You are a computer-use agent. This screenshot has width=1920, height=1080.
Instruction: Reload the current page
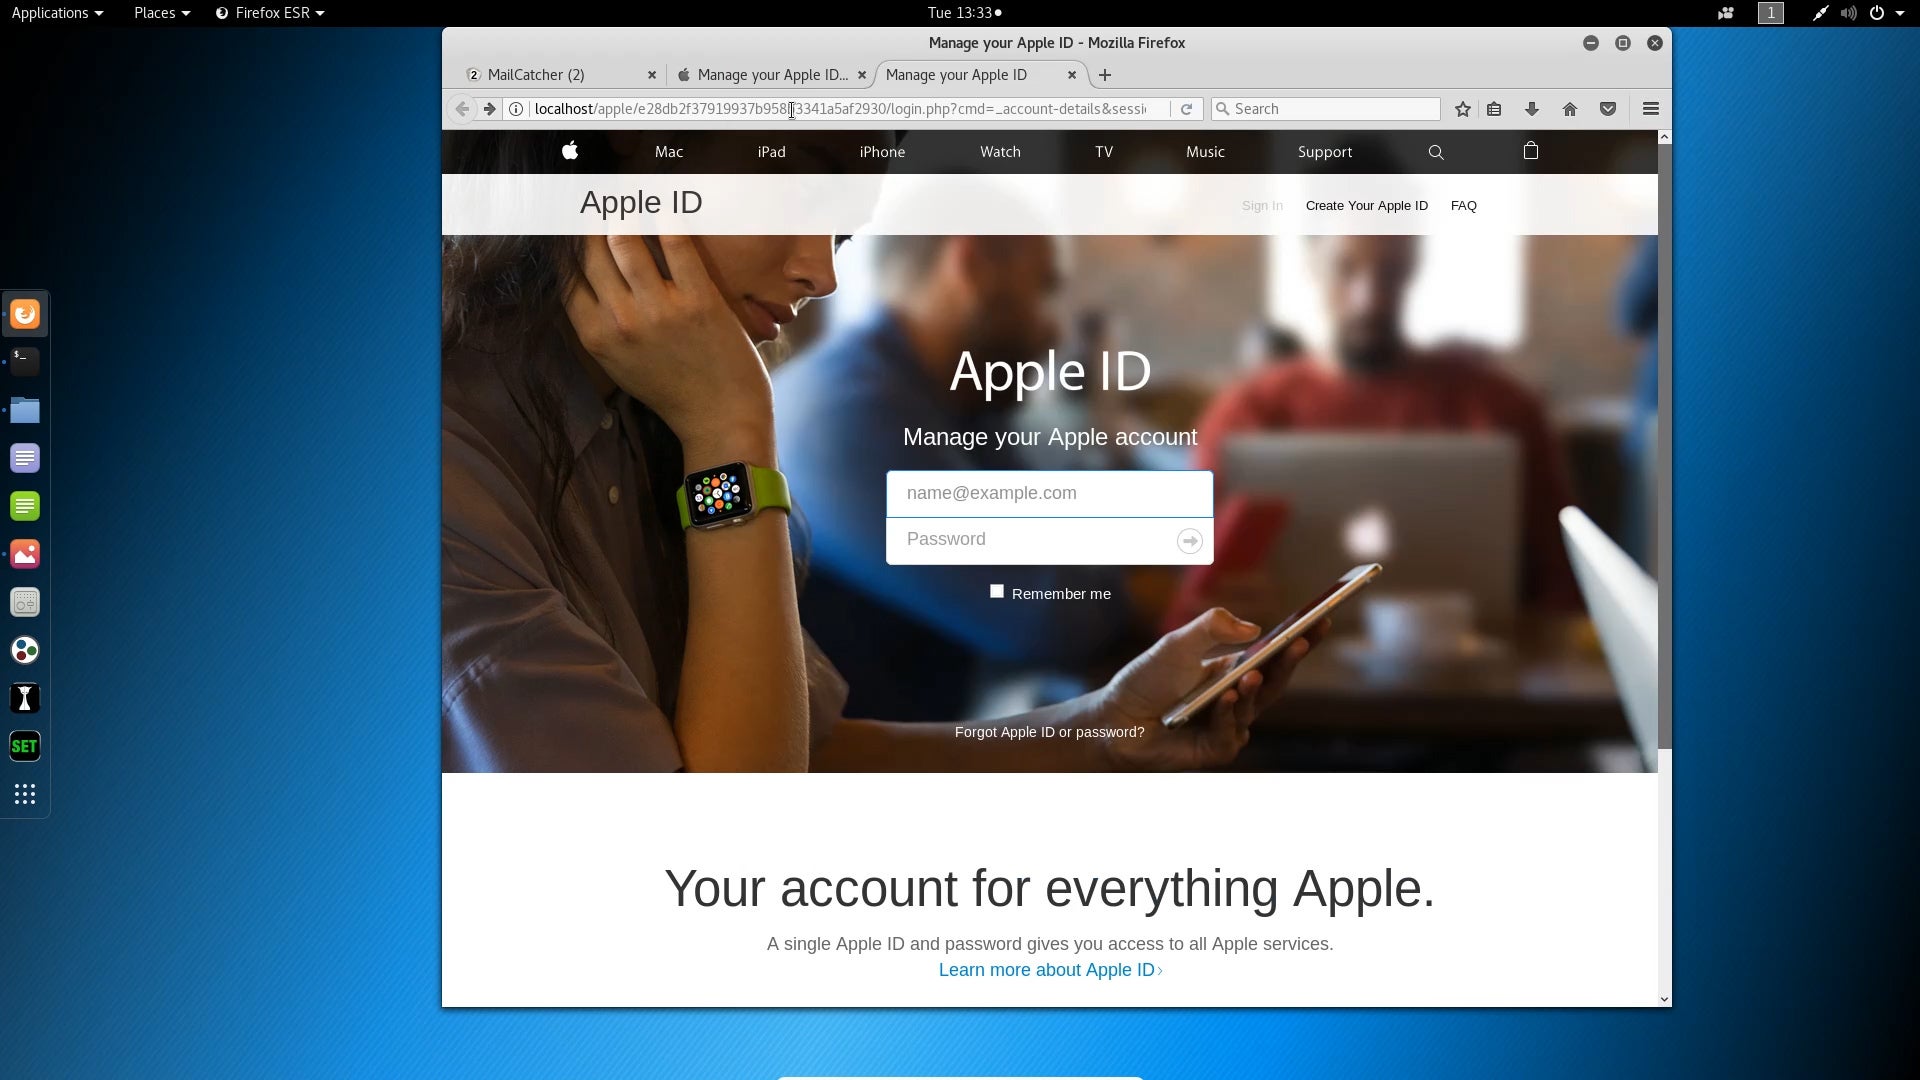[1186, 109]
